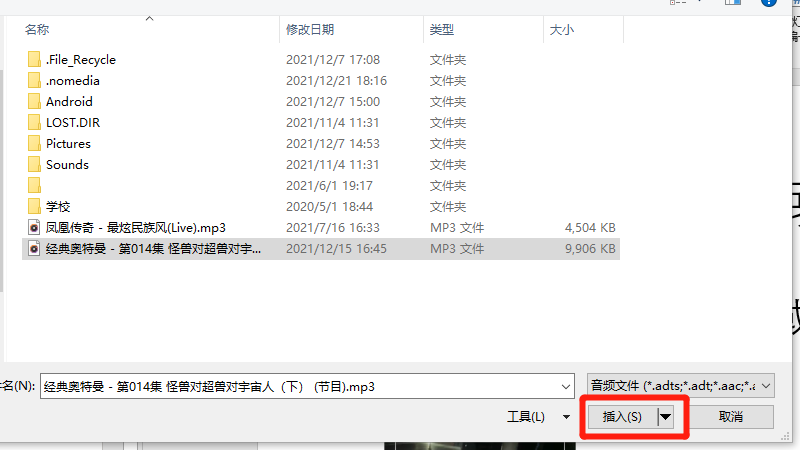Viewport: 800px width, 450px height.
Task: Click the 插入(S) button
Action: pos(622,417)
